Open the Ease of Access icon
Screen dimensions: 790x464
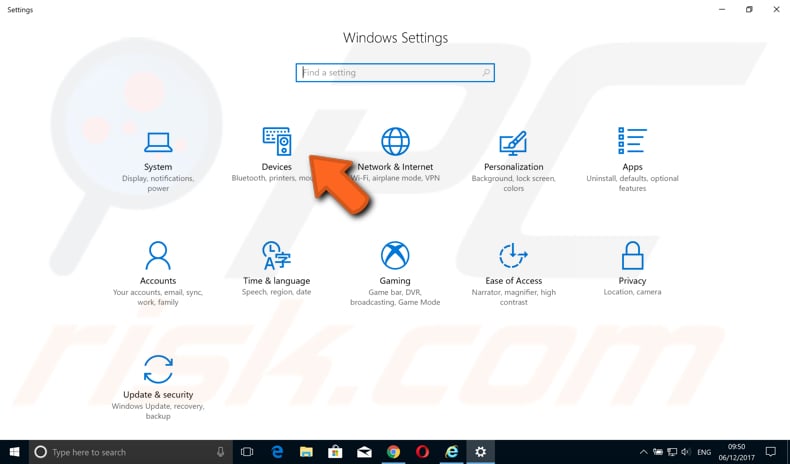513,255
